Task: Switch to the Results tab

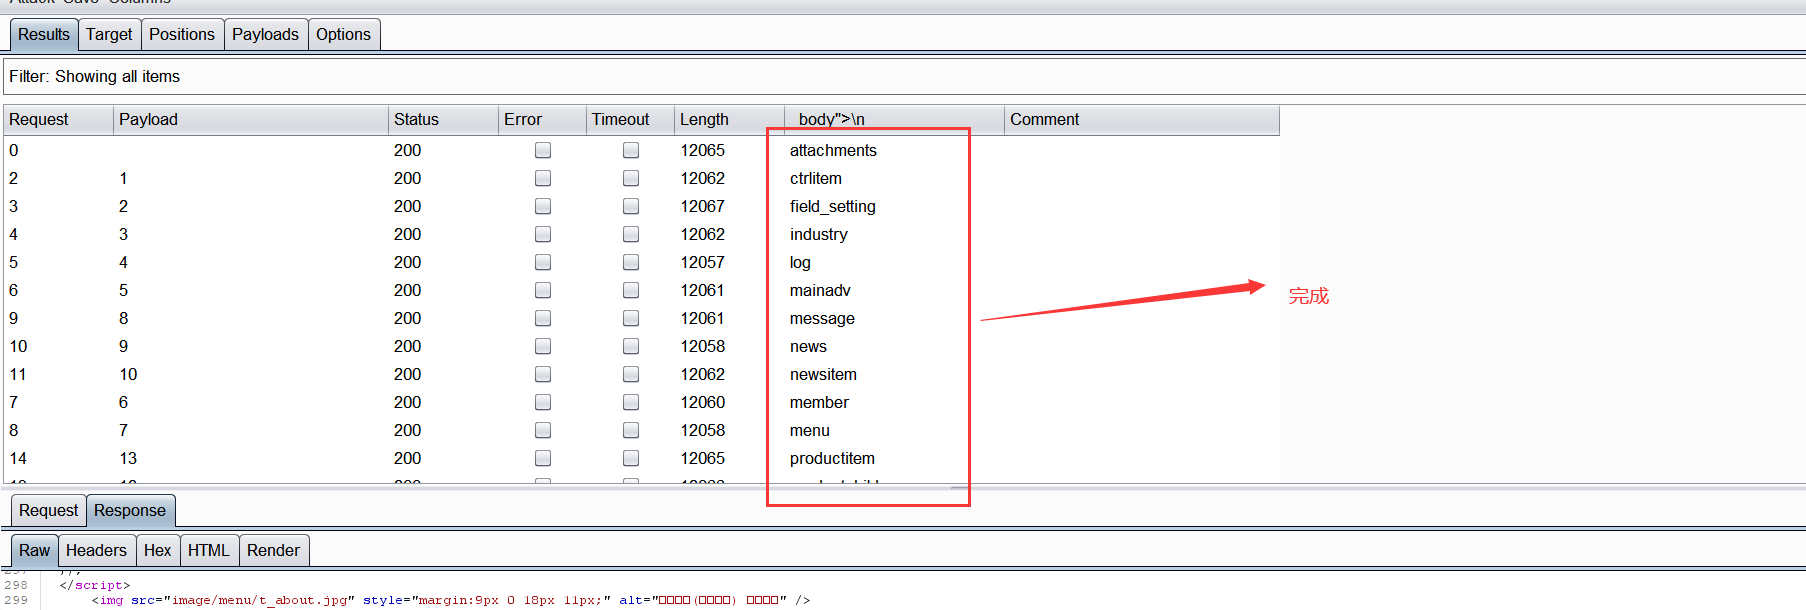Action: point(44,34)
